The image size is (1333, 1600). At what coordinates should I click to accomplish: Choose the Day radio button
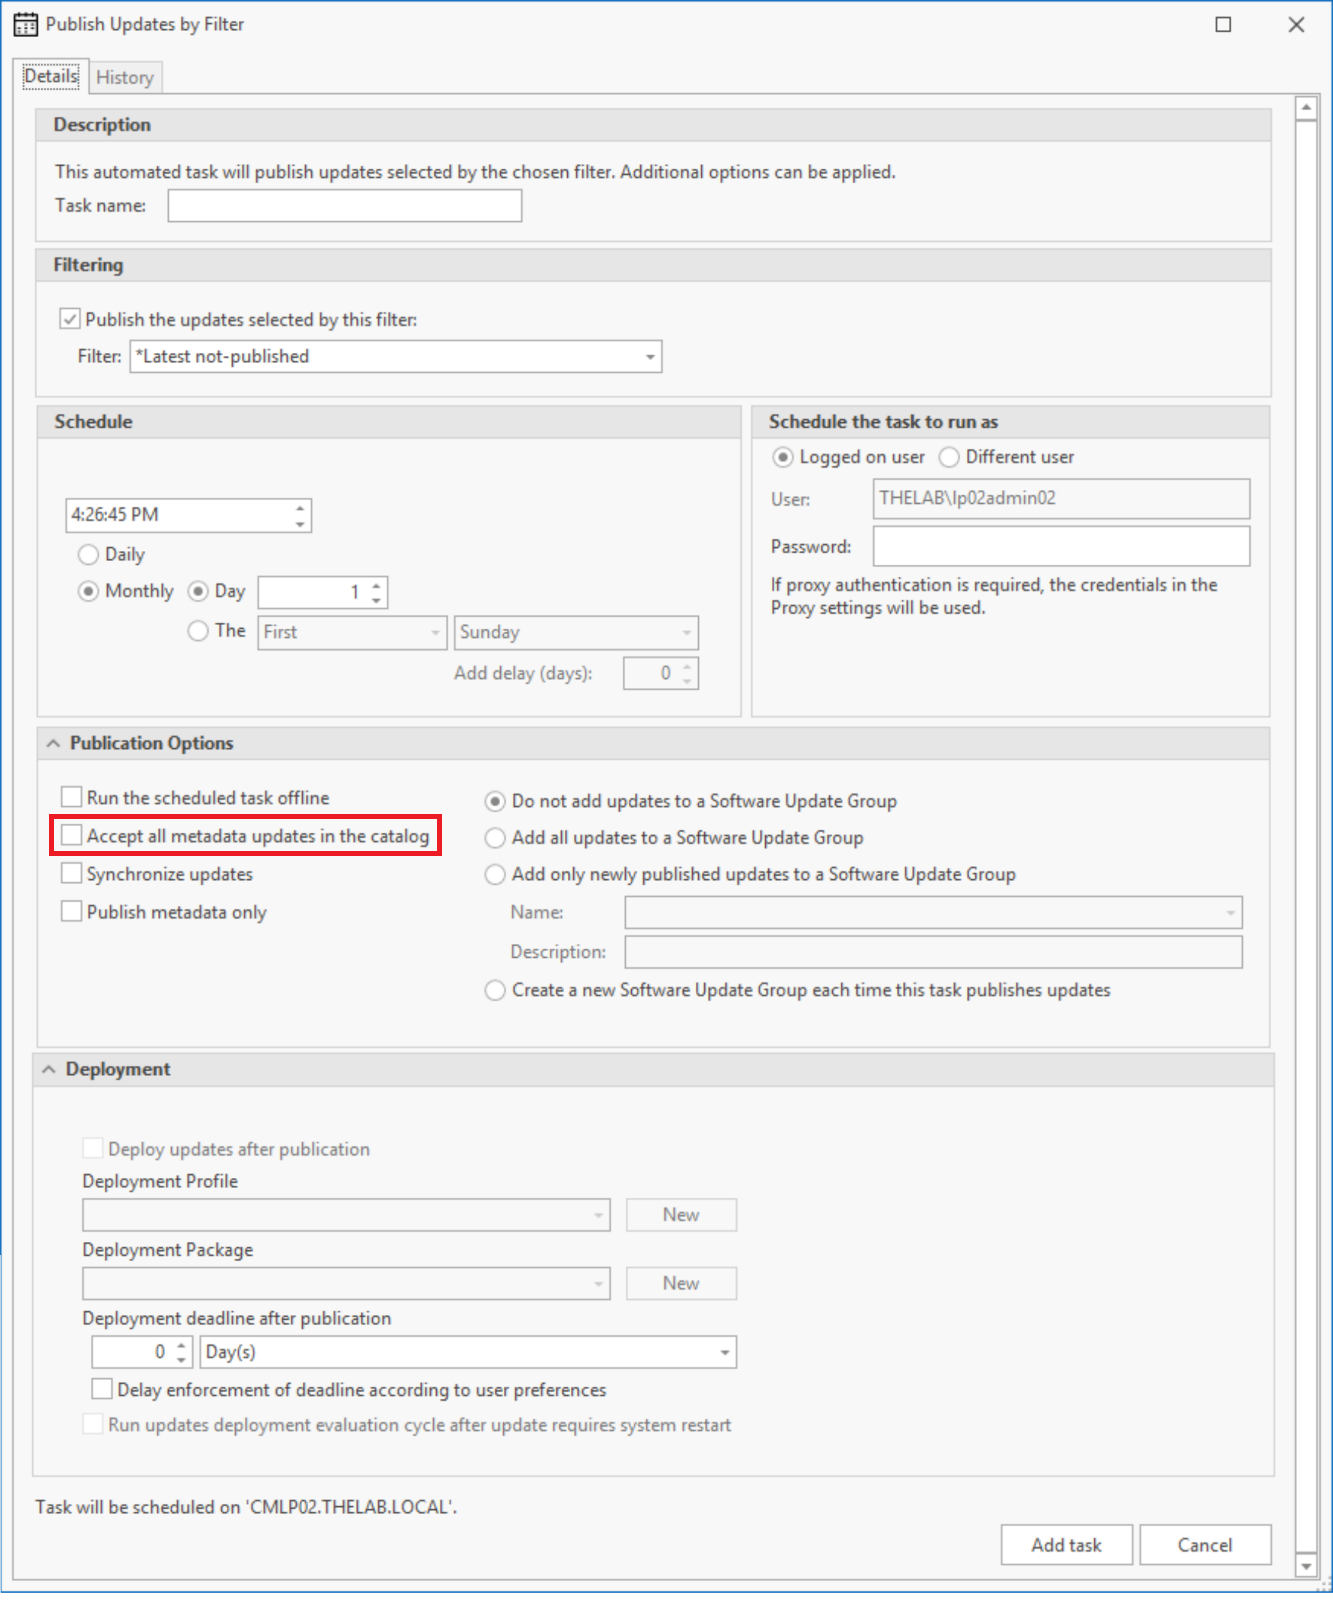[x=198, y=591]
